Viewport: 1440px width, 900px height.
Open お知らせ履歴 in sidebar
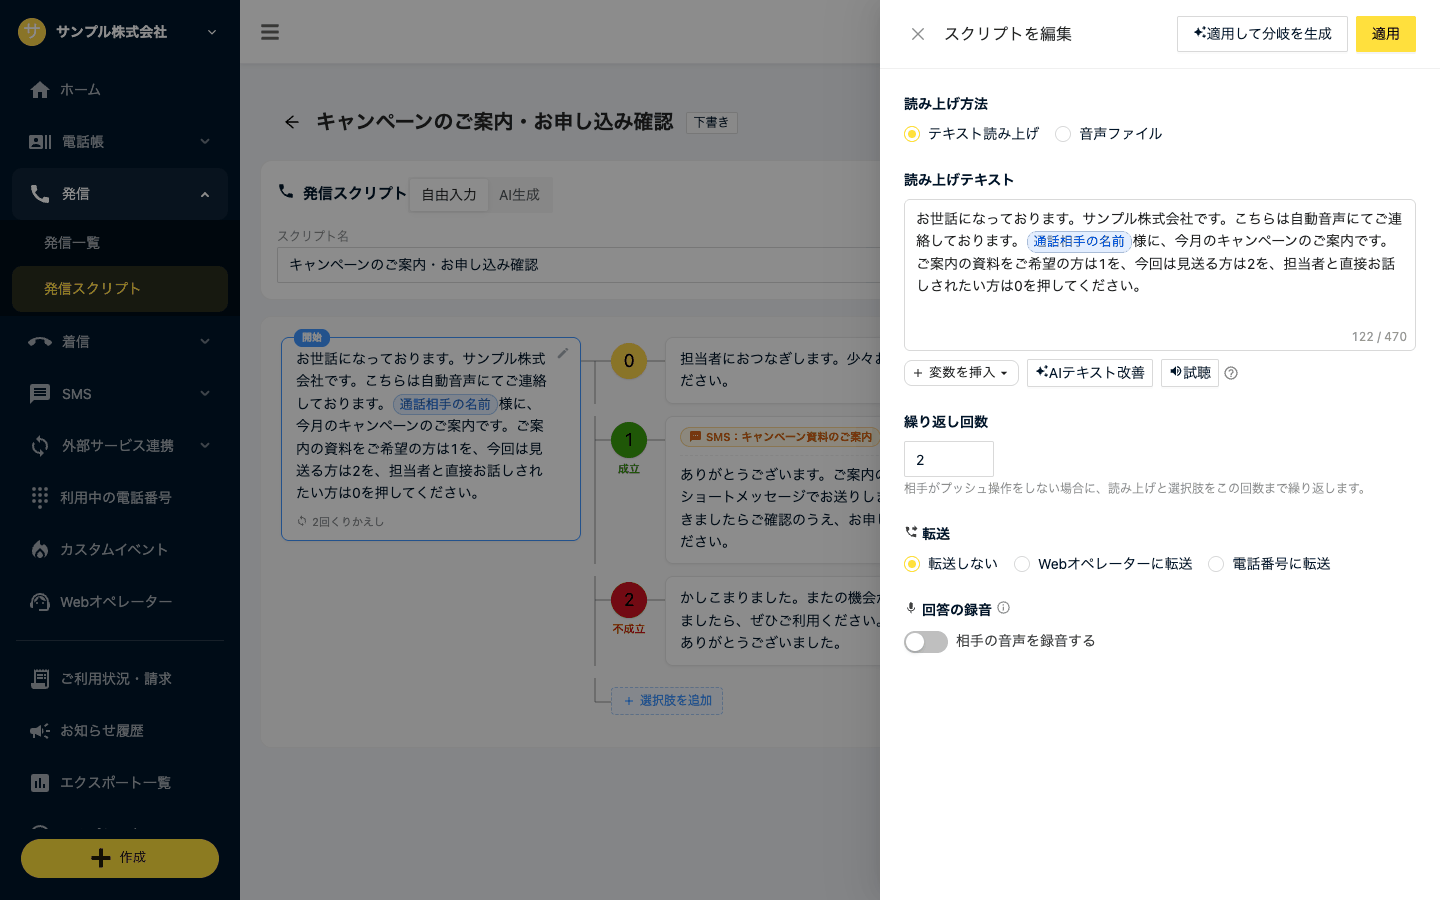pos(120,731)
